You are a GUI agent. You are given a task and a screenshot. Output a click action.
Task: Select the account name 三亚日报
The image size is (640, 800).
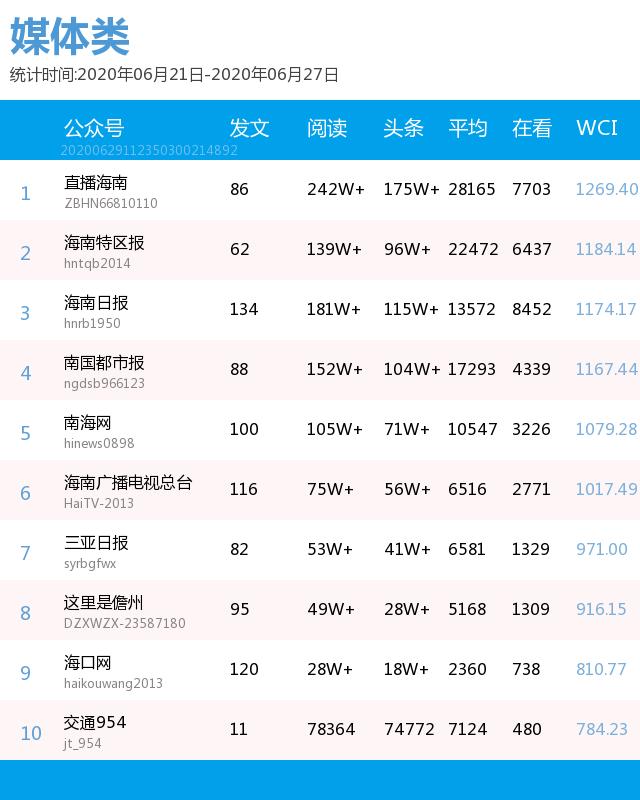point(96,543)
